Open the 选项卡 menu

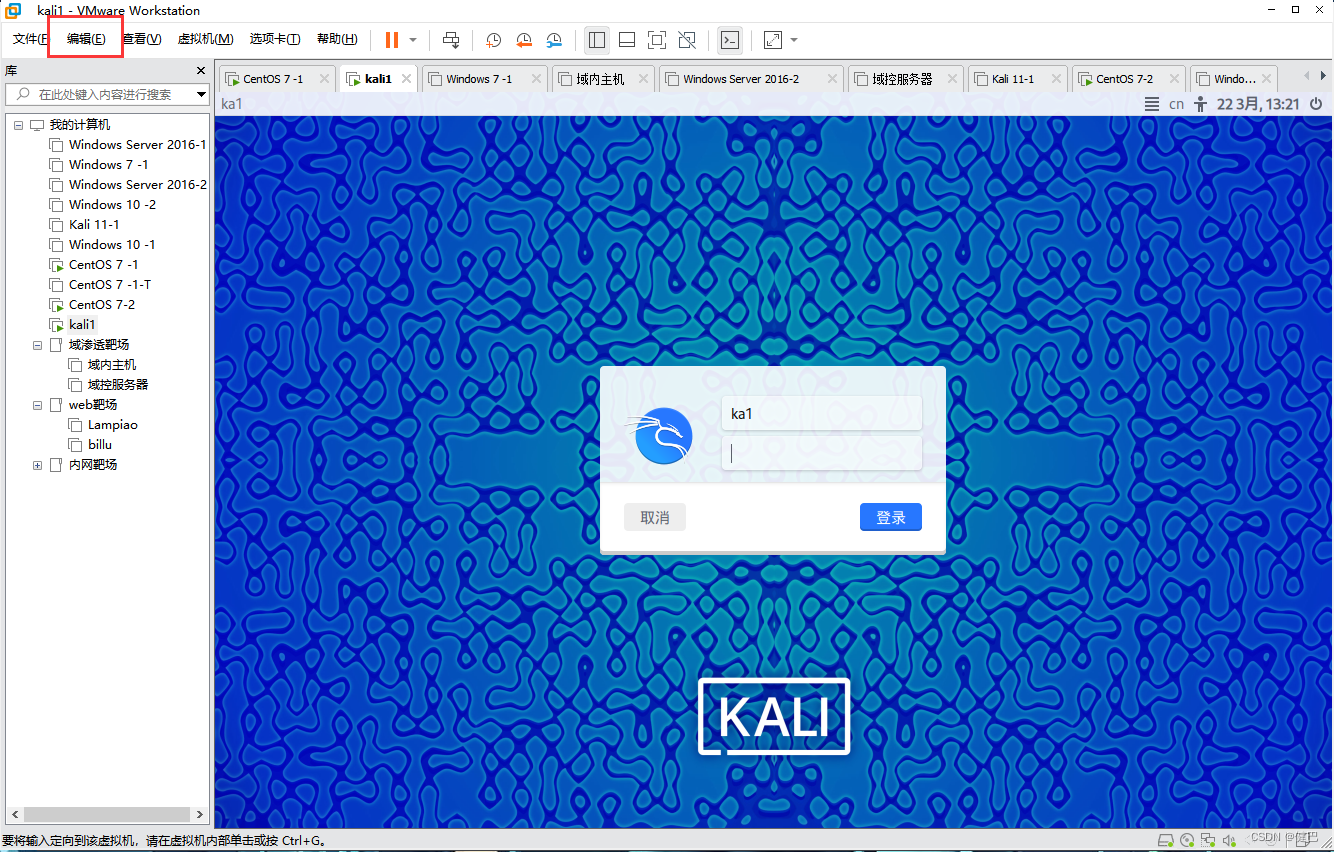click(275, 39)
